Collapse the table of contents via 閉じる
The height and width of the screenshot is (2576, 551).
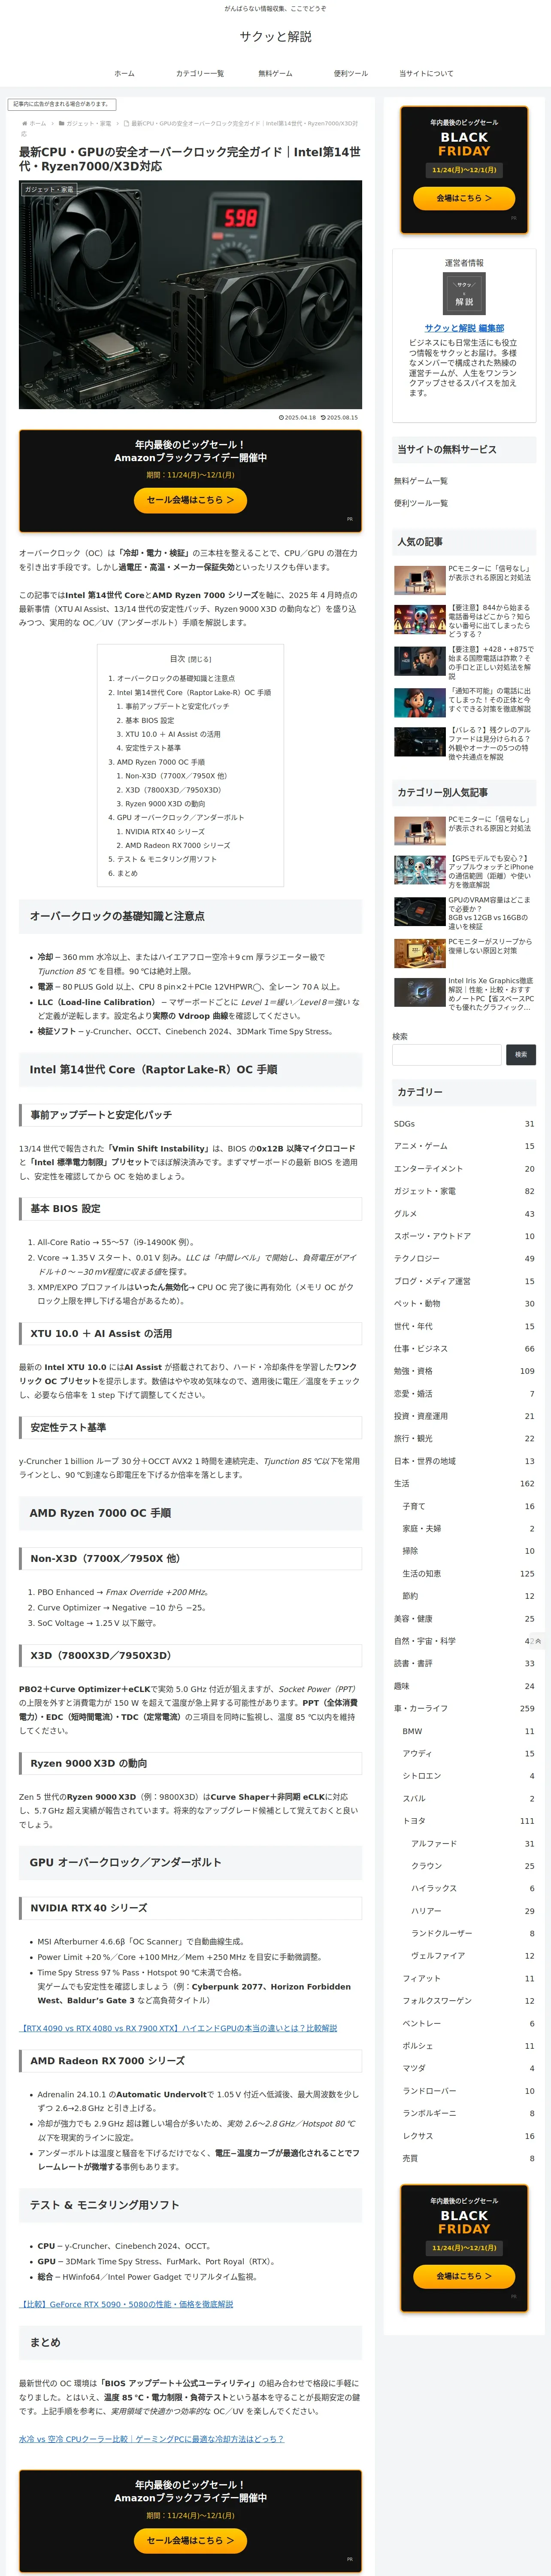tap(200, 659)
